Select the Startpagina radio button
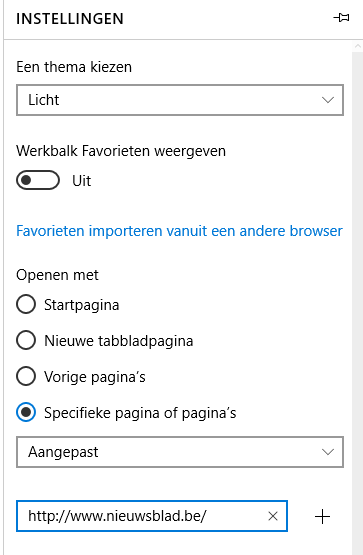This screenshot has height=555, width=363. pyautogui.click(x=26, y=304)
